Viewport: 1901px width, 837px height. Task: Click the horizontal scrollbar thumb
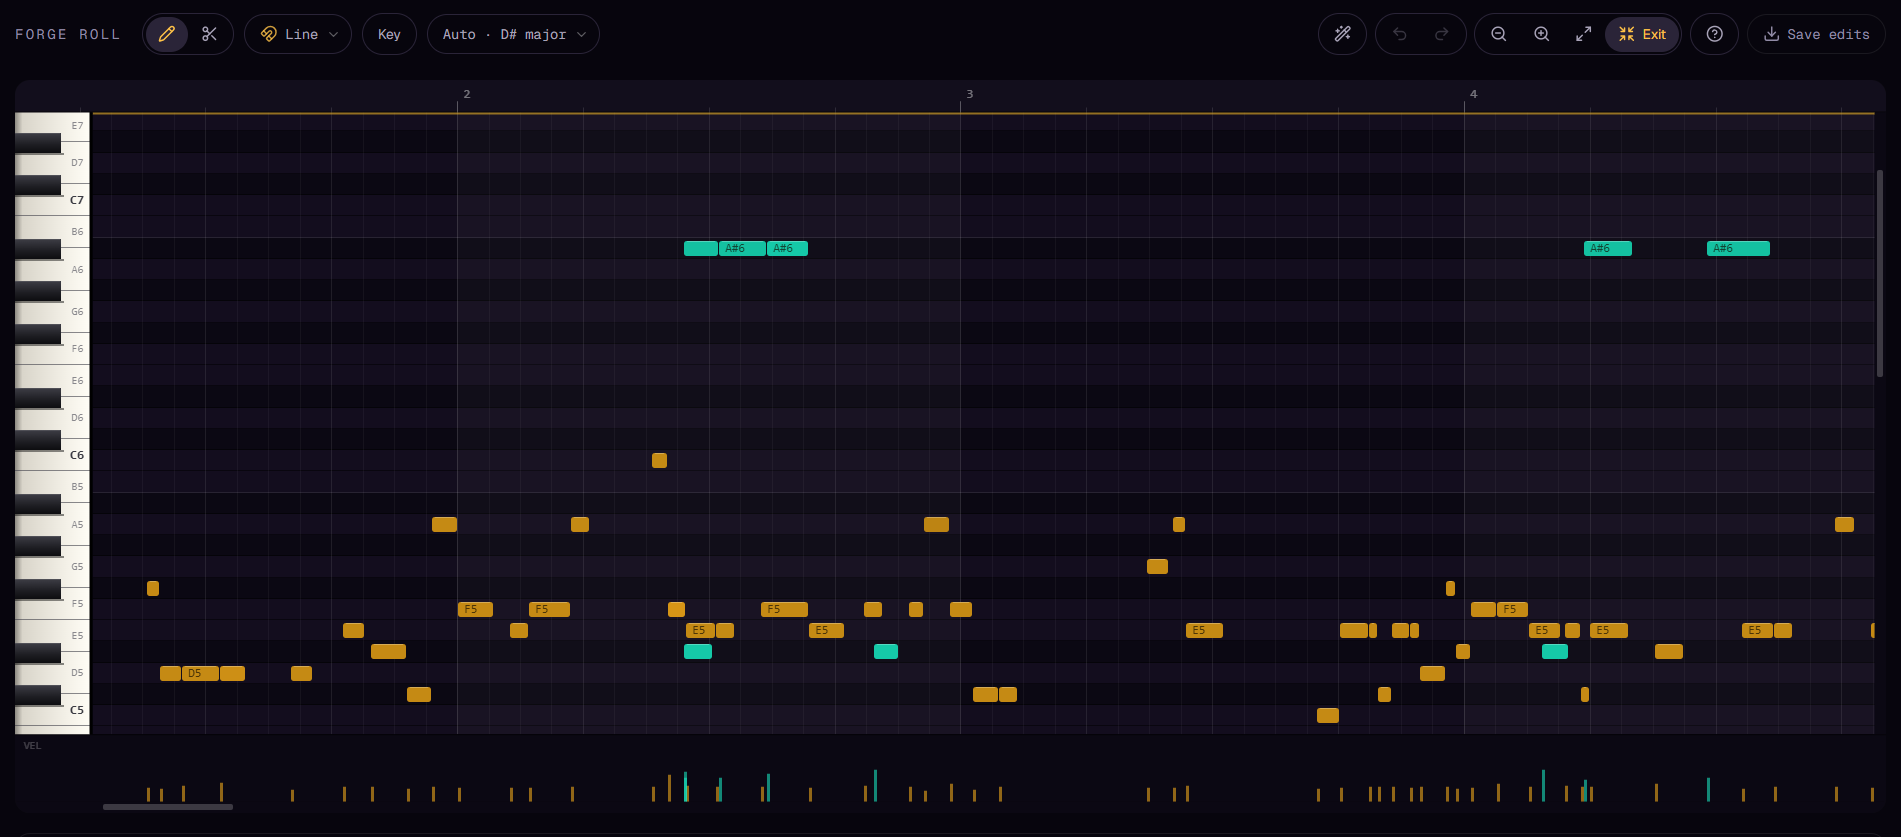pos(168,807)
